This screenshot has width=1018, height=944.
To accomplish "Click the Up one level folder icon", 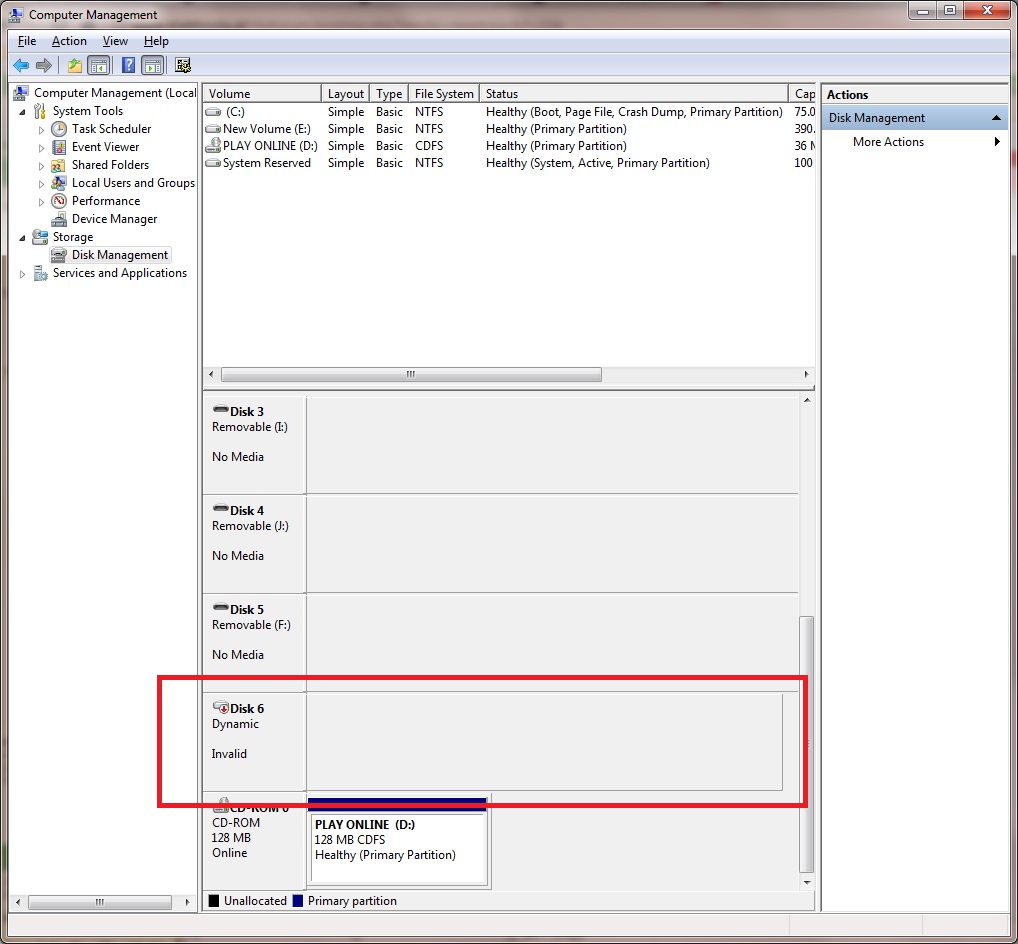I will [x=75, y=65].
